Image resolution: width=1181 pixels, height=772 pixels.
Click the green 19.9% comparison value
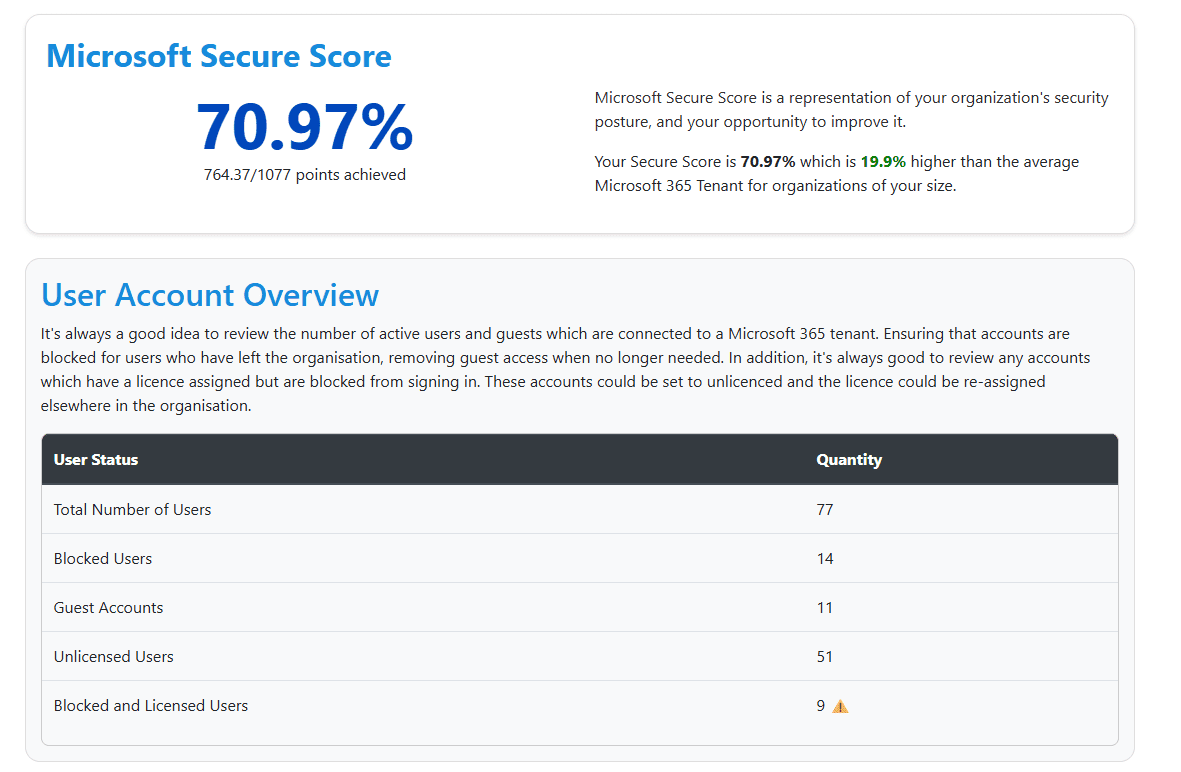click(x=883, y=162)
